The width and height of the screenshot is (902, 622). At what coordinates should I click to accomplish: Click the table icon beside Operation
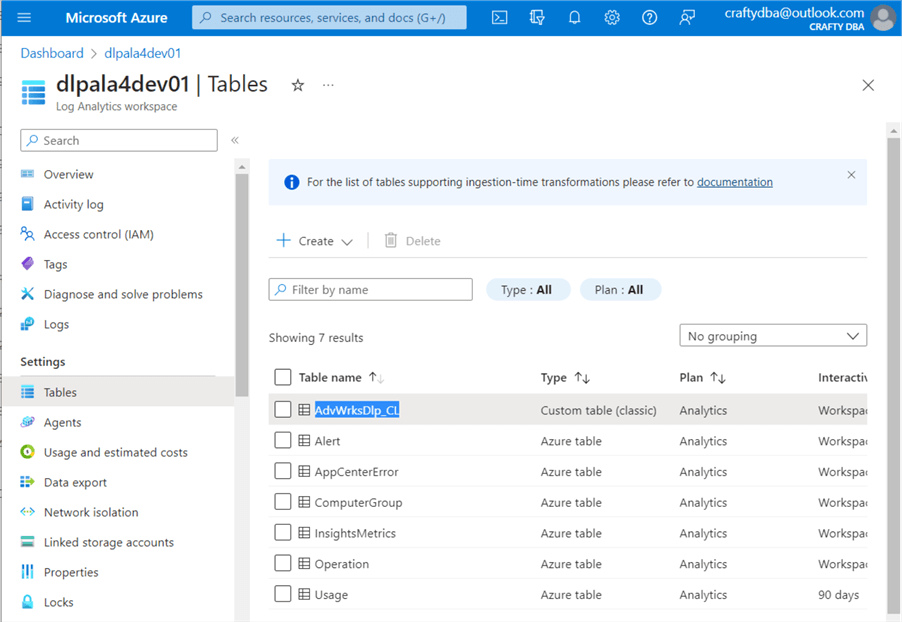click(304, 563)
